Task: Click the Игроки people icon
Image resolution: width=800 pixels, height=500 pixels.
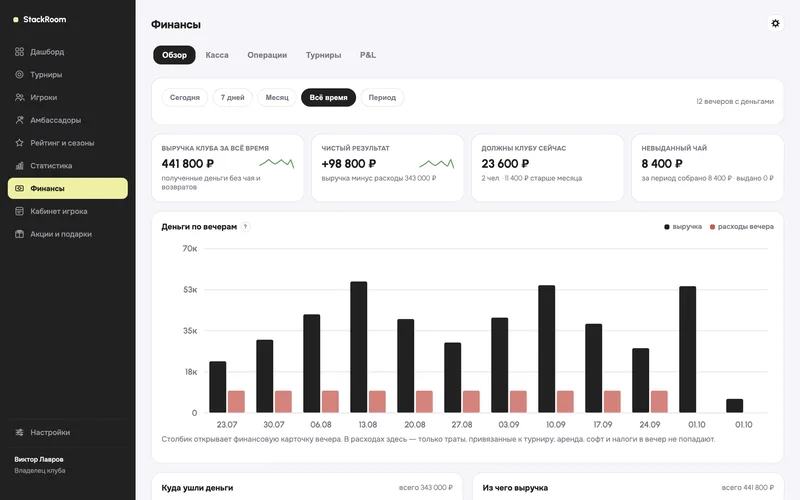Action: click(19, 97)
